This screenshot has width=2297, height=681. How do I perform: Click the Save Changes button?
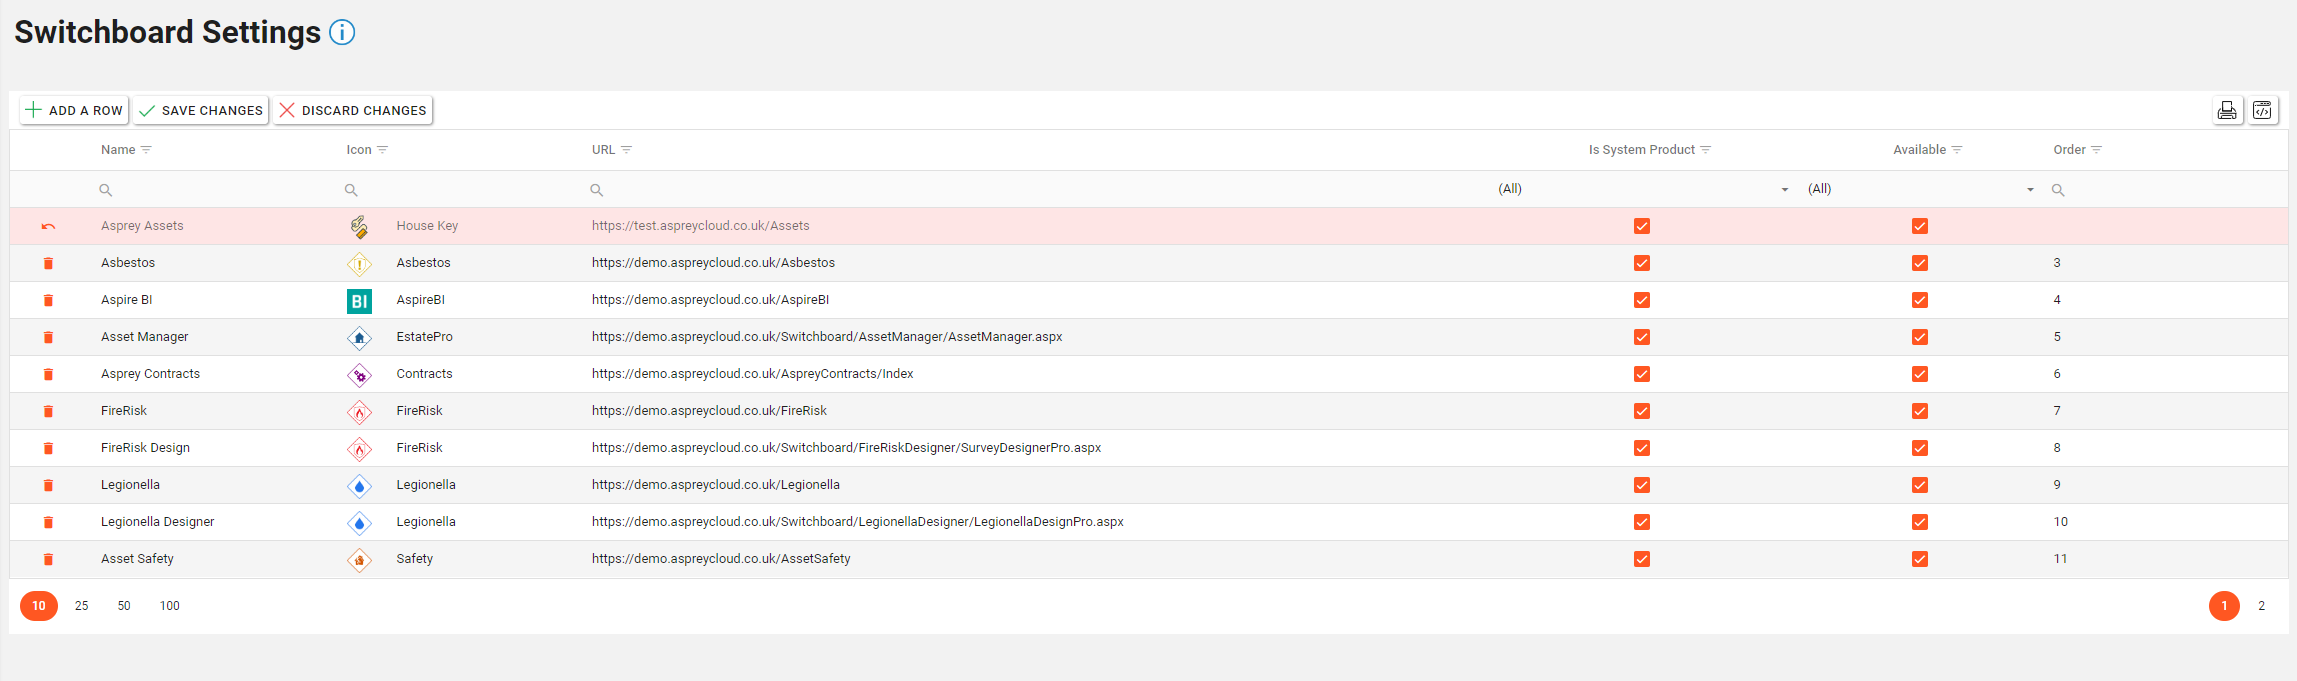point(201,111)
